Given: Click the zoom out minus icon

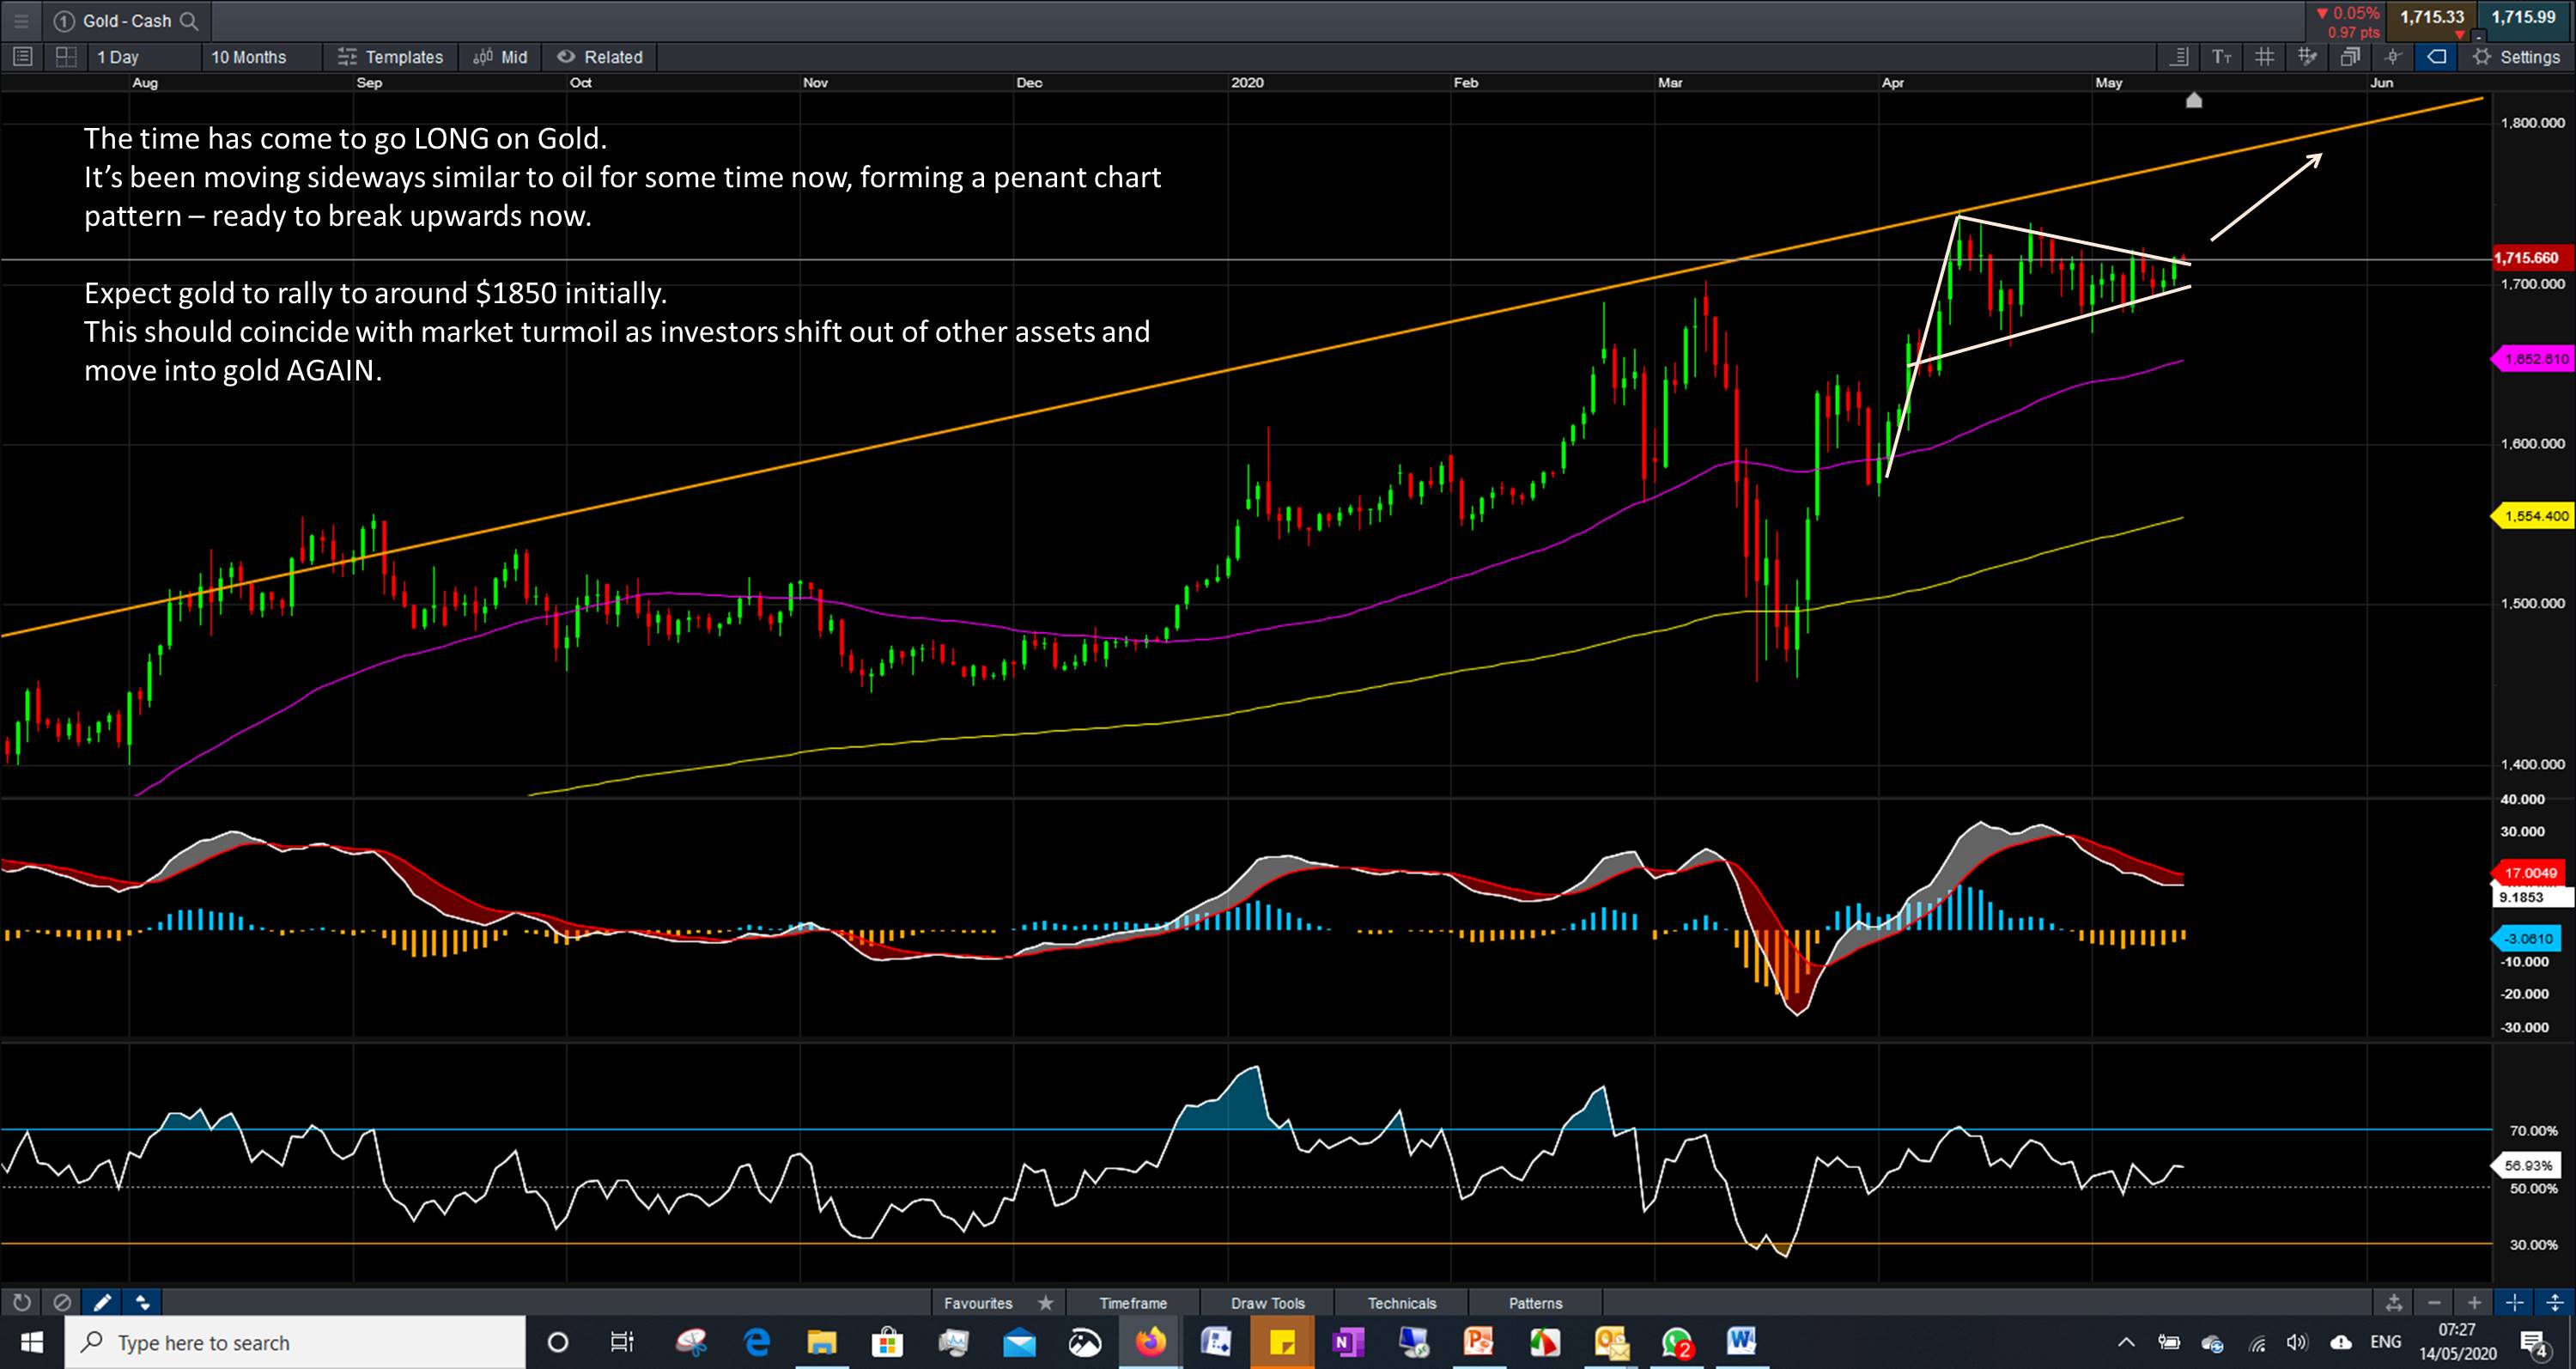Looking at the screenshot, I should [2434, 1302].
